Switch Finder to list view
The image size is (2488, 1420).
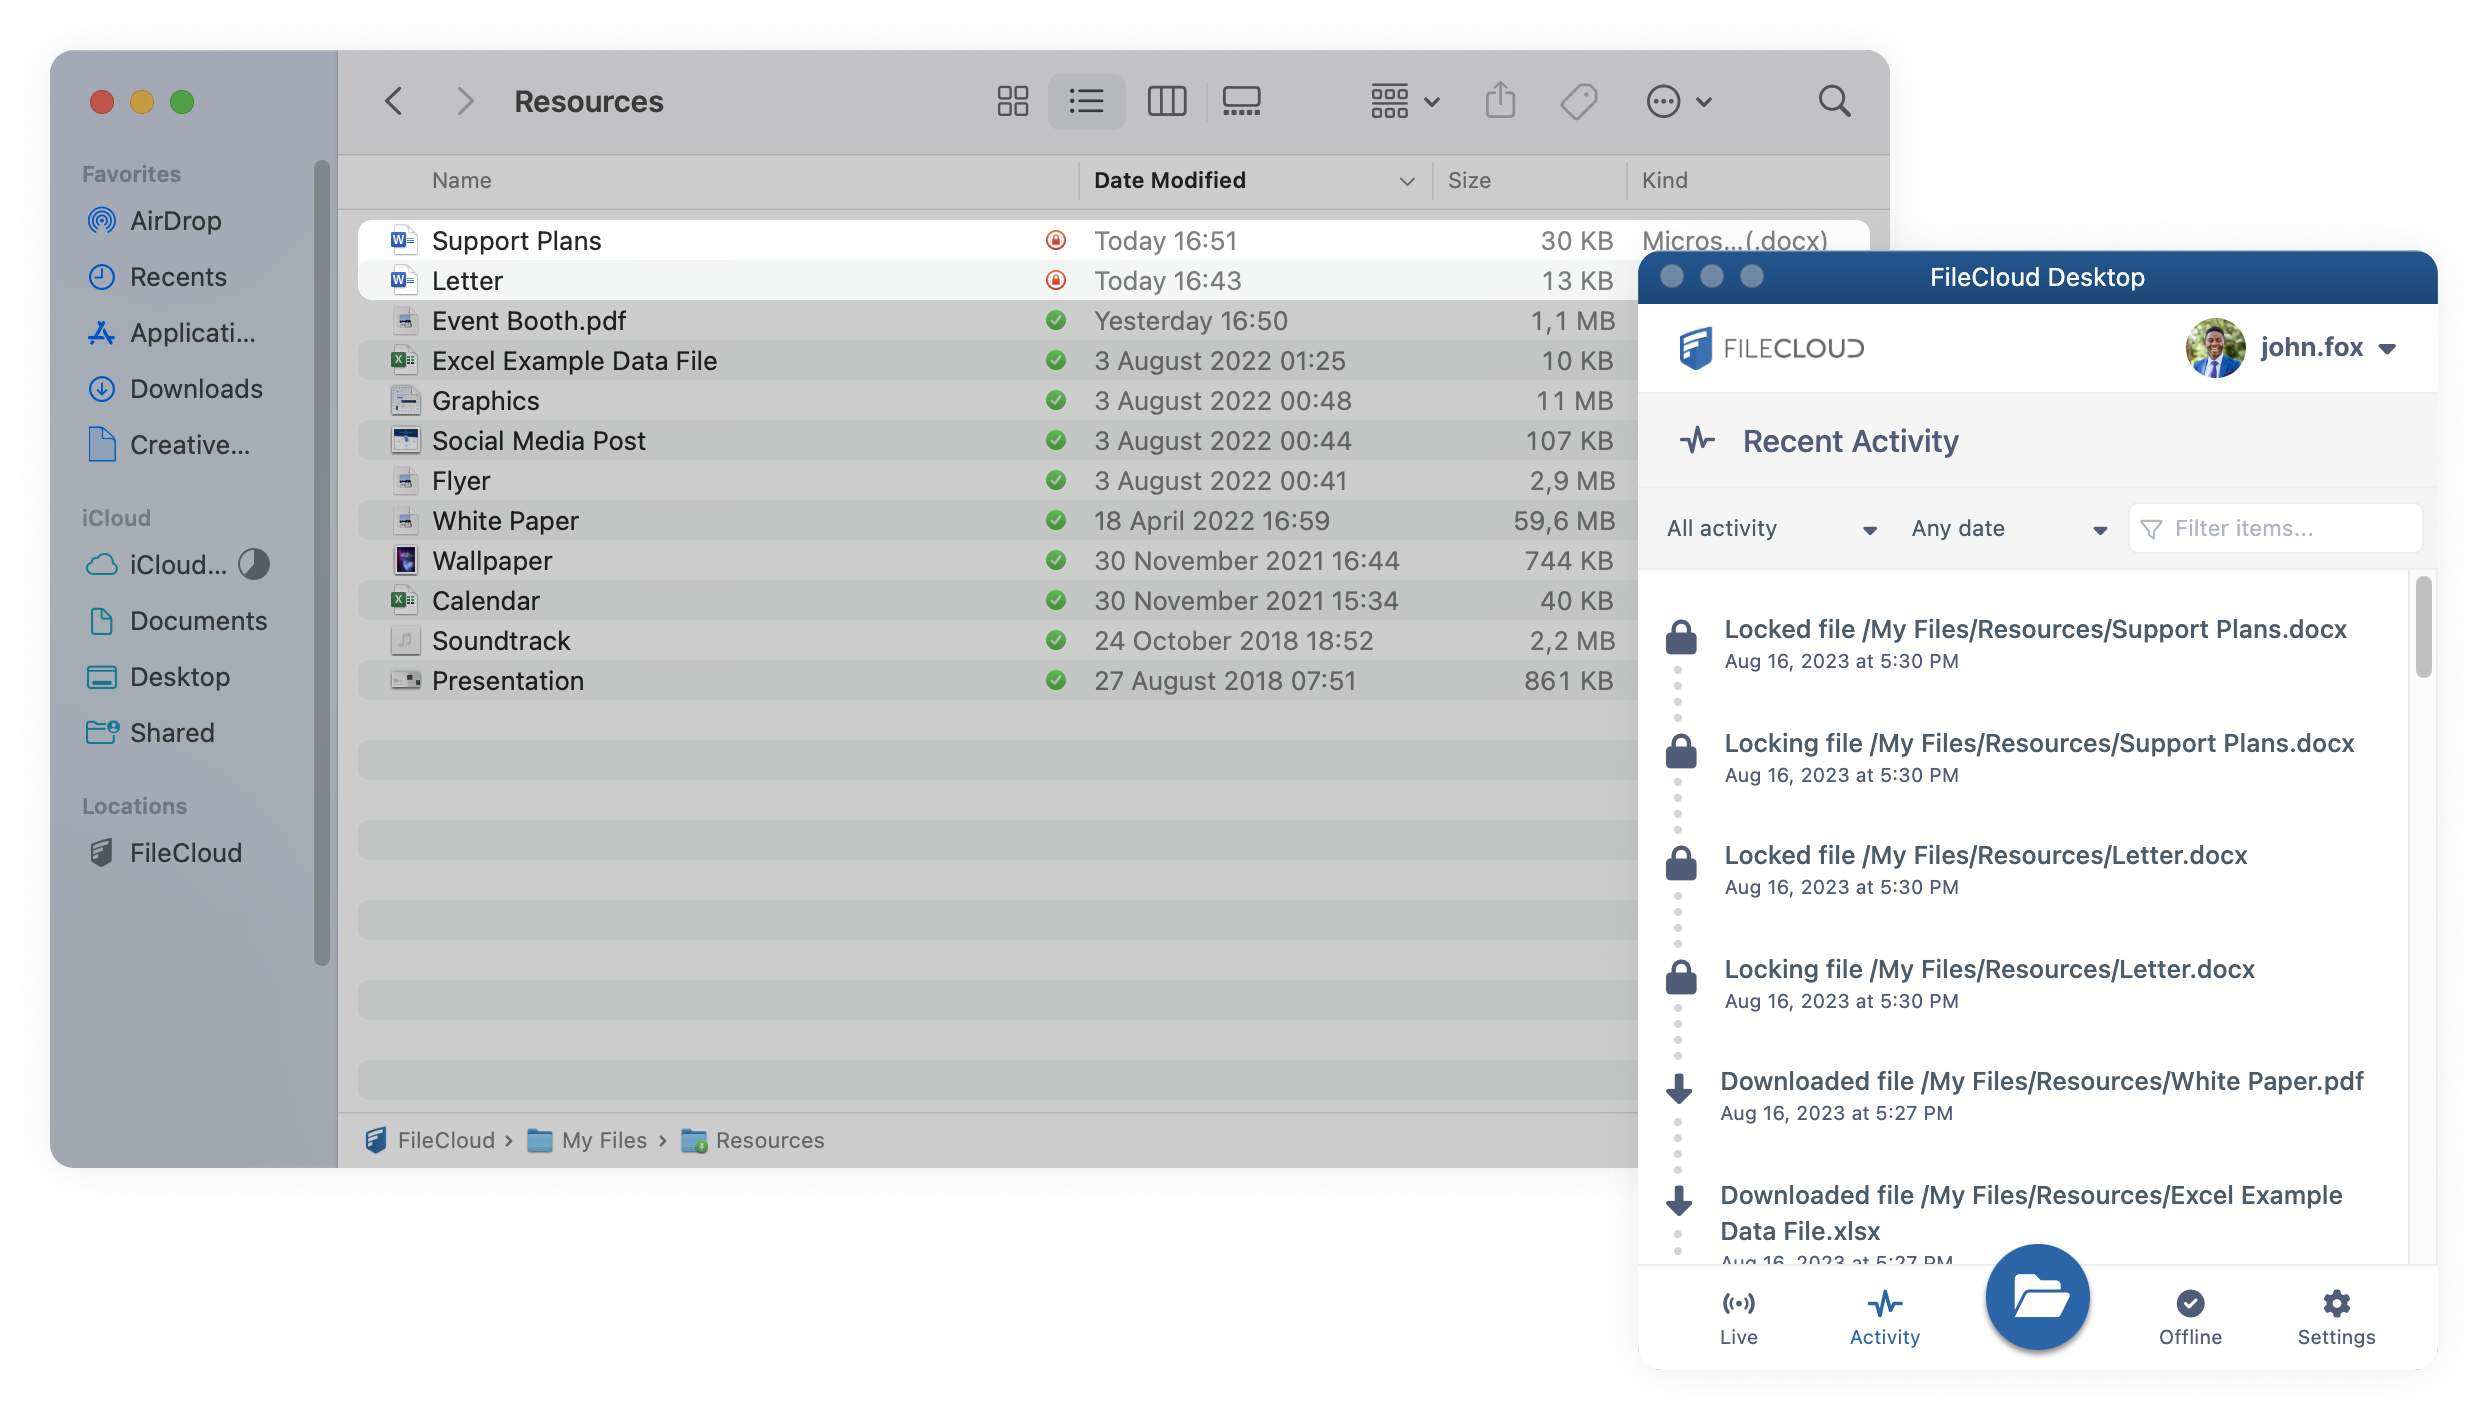[x=1086, y=101]
